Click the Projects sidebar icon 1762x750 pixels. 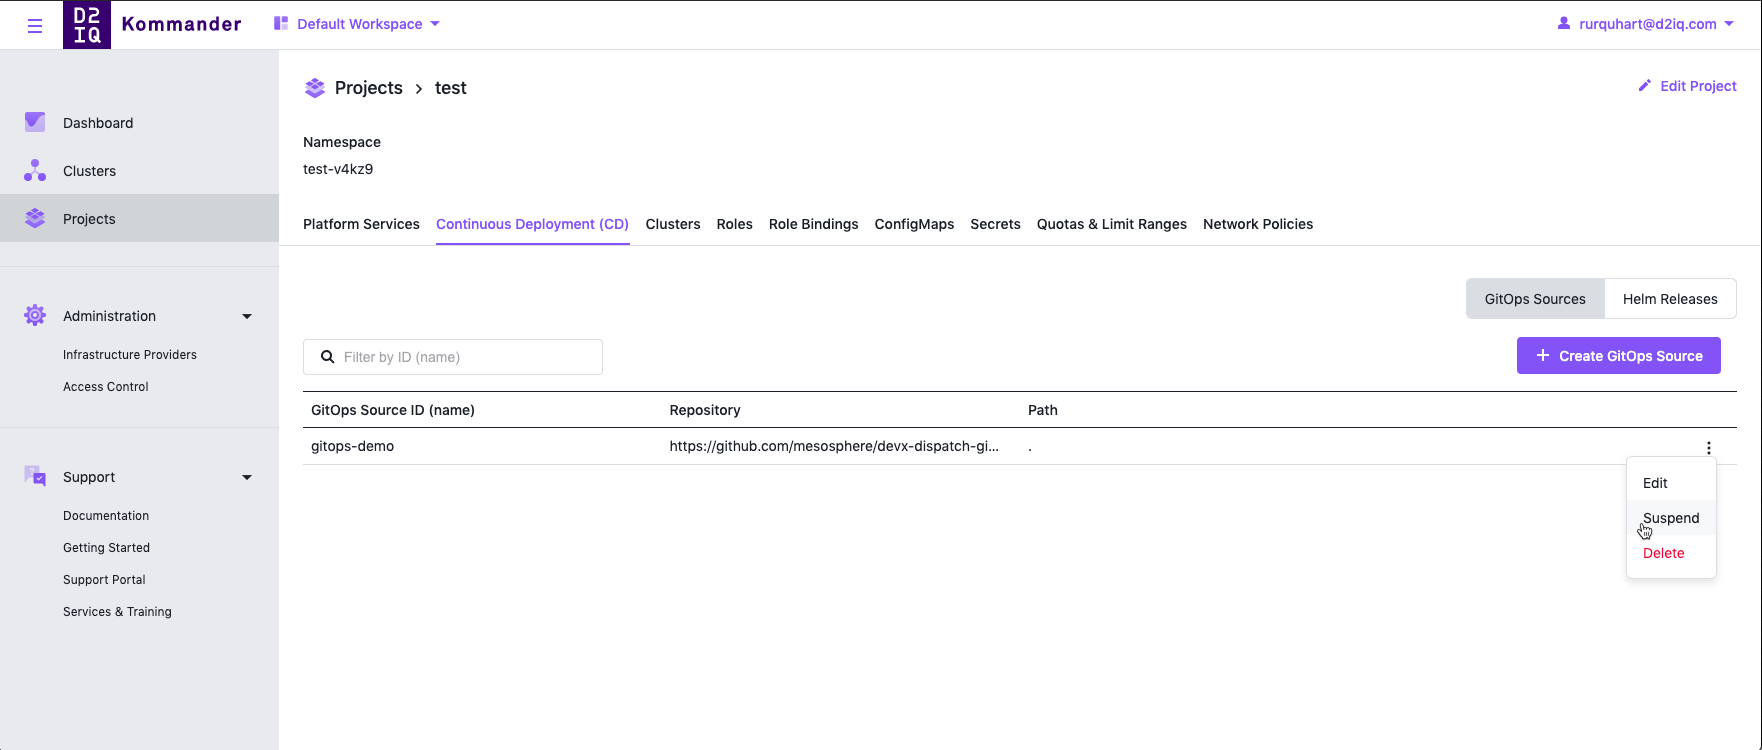[35, 218]
